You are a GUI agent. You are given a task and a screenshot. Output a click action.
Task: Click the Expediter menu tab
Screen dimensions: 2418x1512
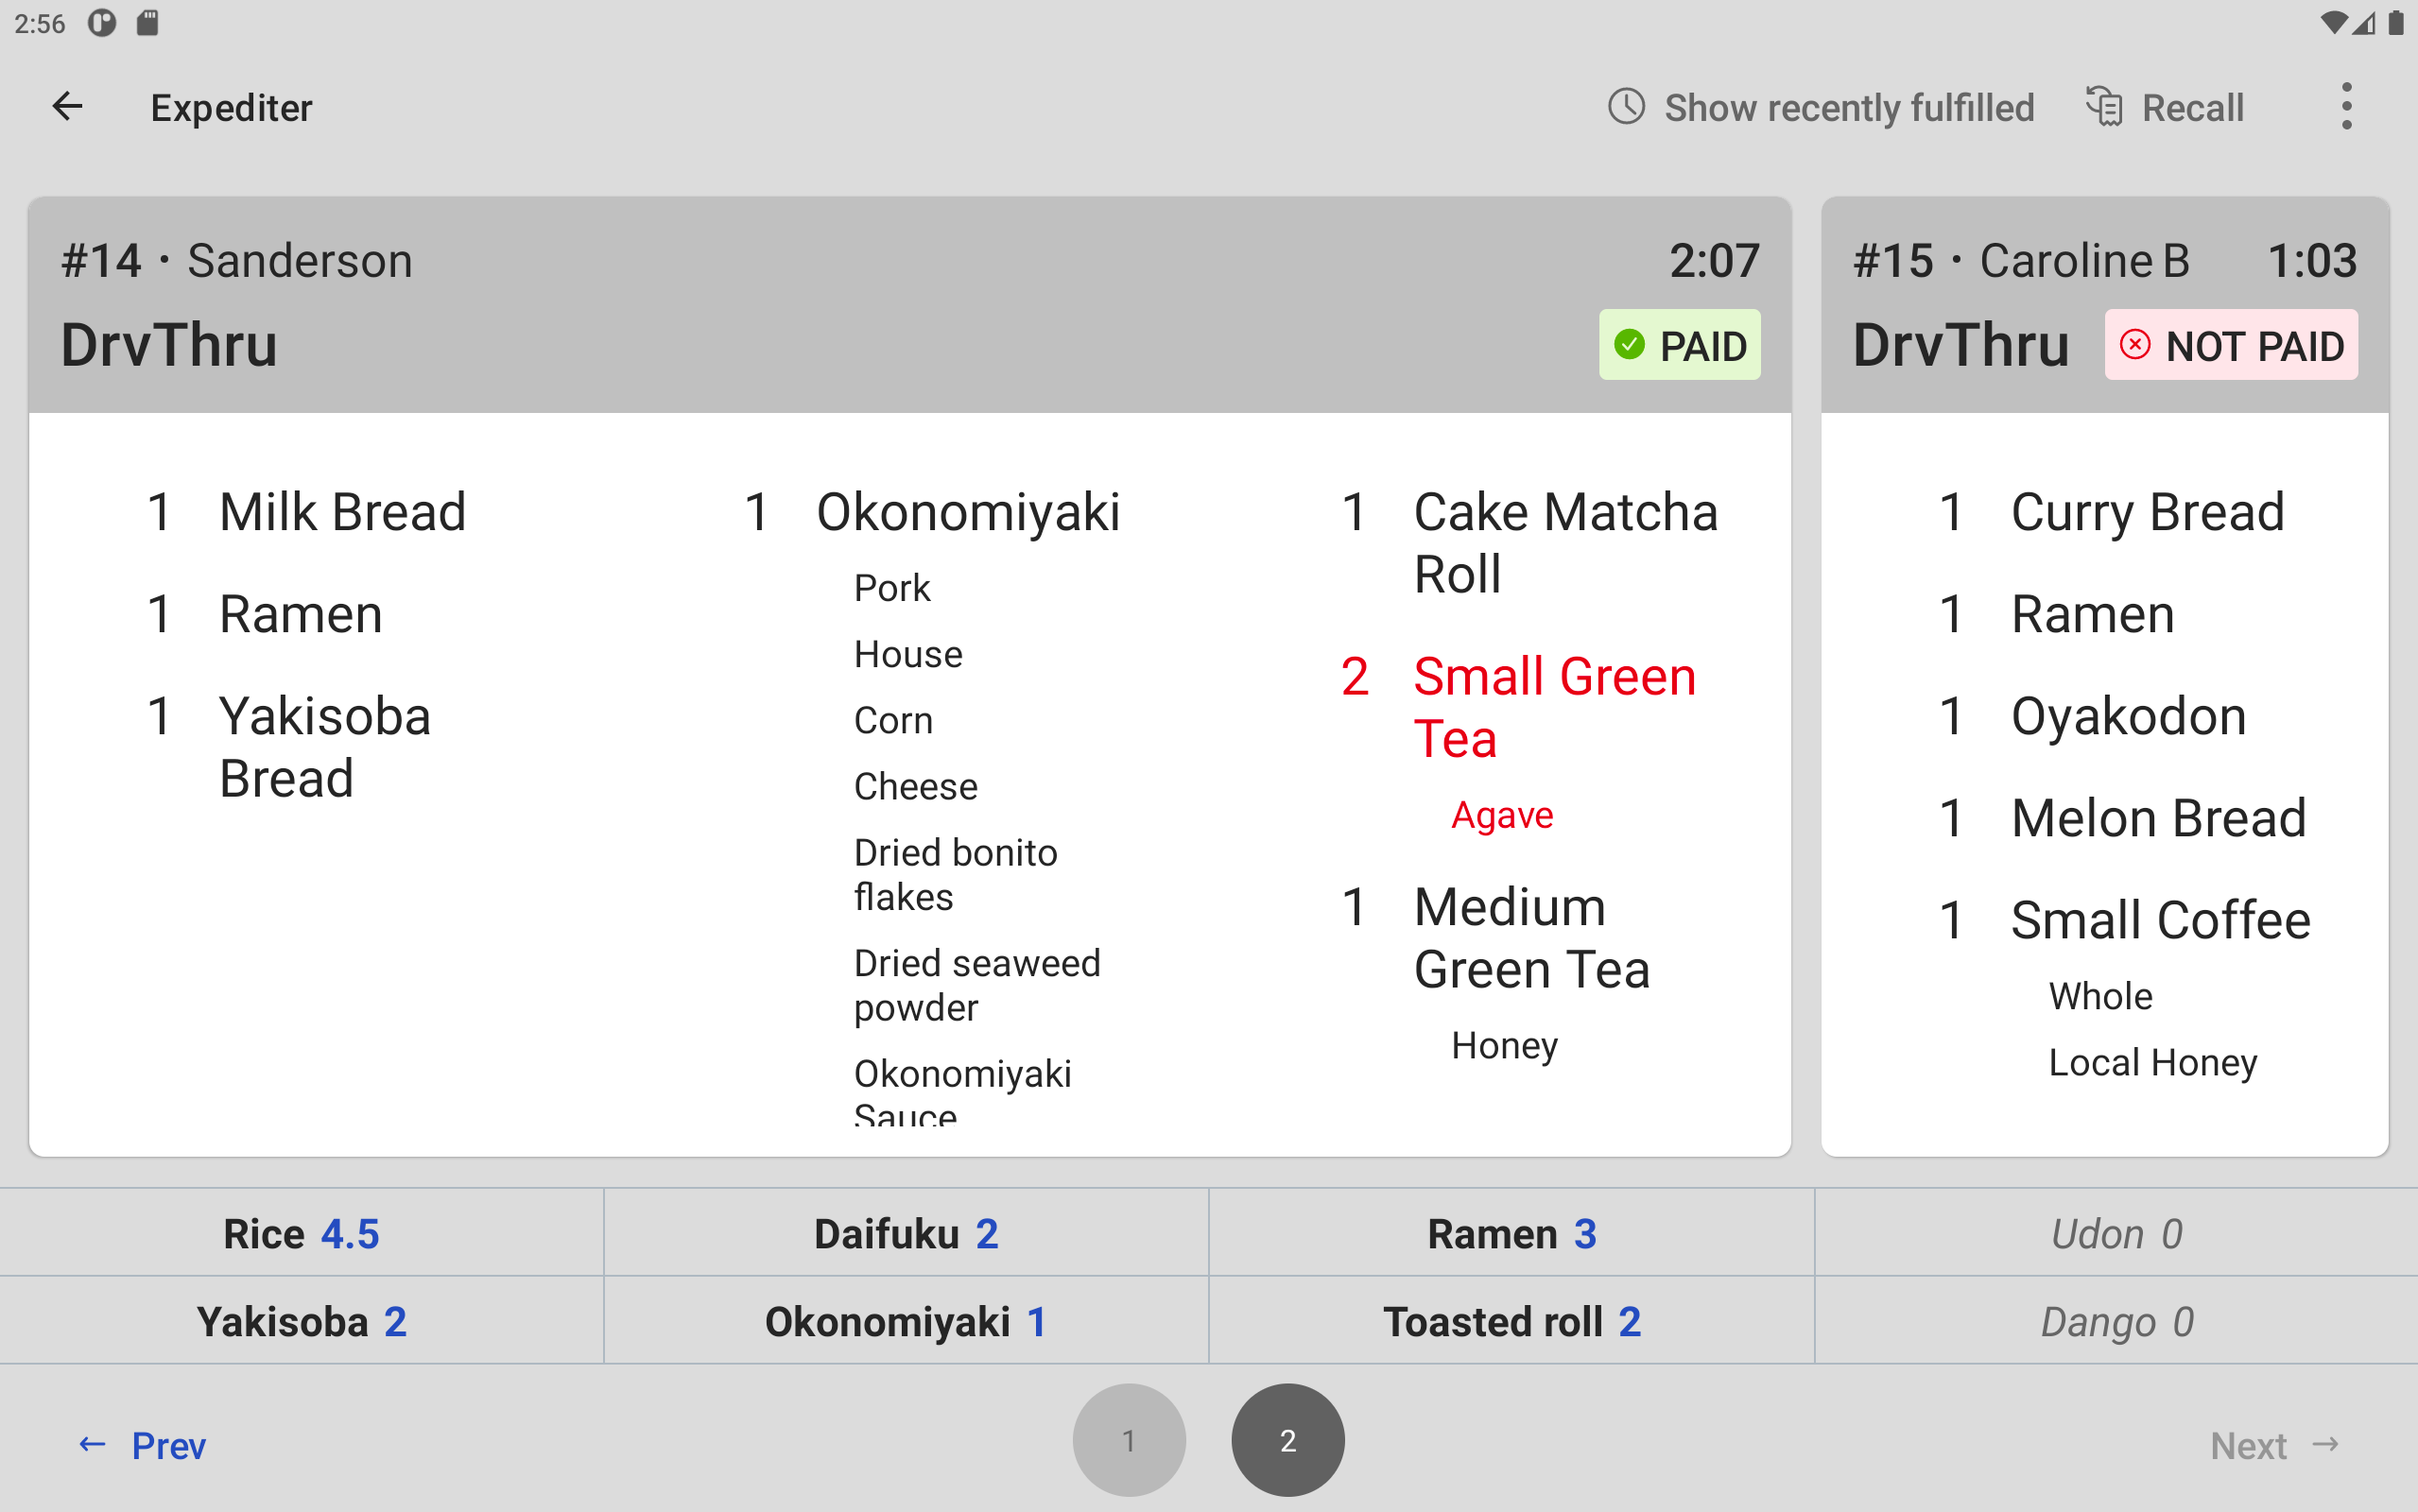233,108
